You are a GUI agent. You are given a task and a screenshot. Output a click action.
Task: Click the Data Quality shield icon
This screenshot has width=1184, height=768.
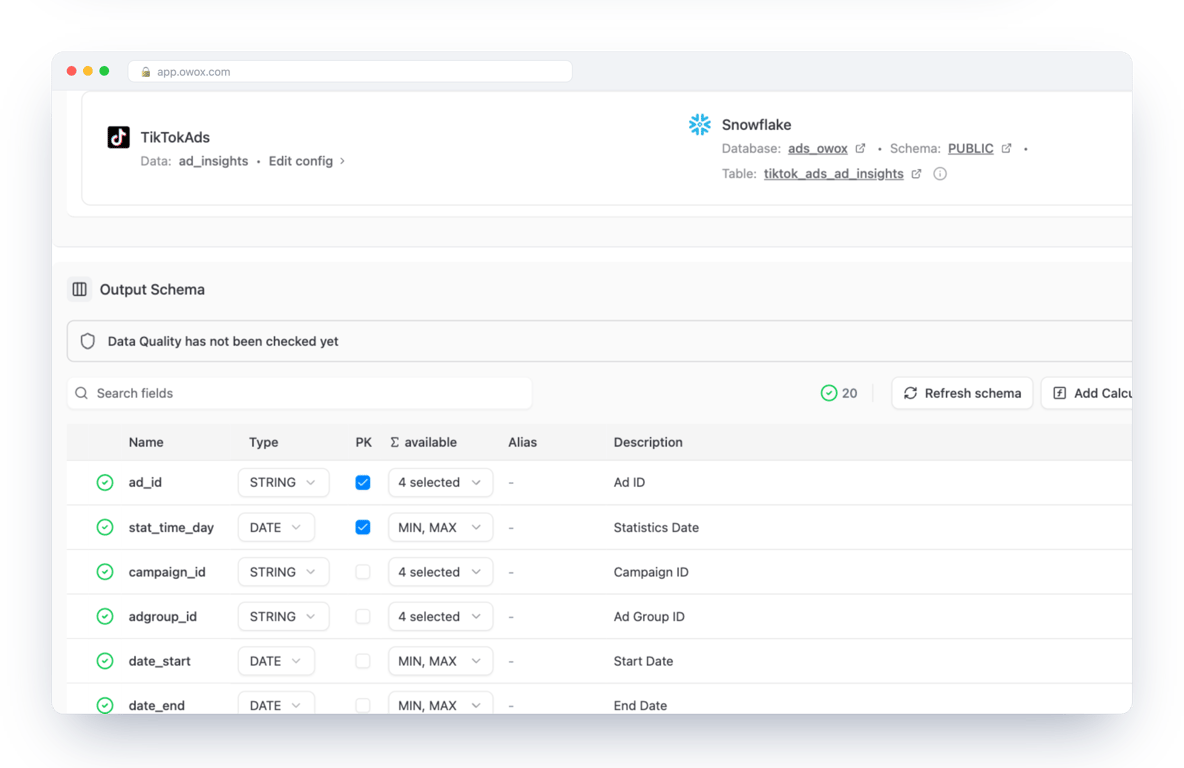(x=88, y=341)
